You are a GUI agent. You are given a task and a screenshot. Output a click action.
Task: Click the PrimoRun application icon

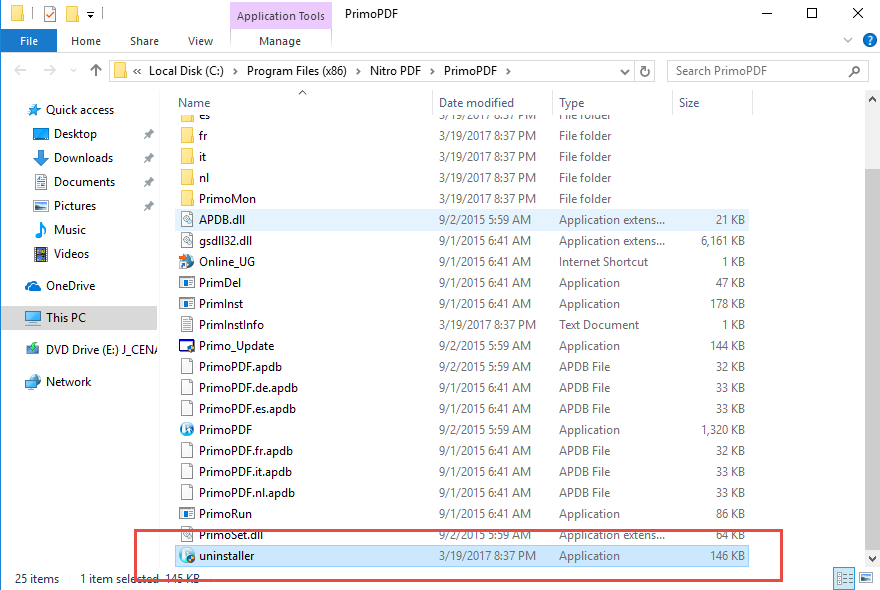pyautogui.click(x=187, y=514)
